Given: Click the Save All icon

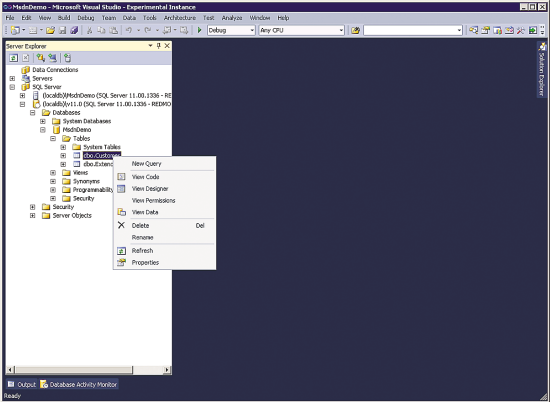Looking at the screenshot, I should 74,31.
